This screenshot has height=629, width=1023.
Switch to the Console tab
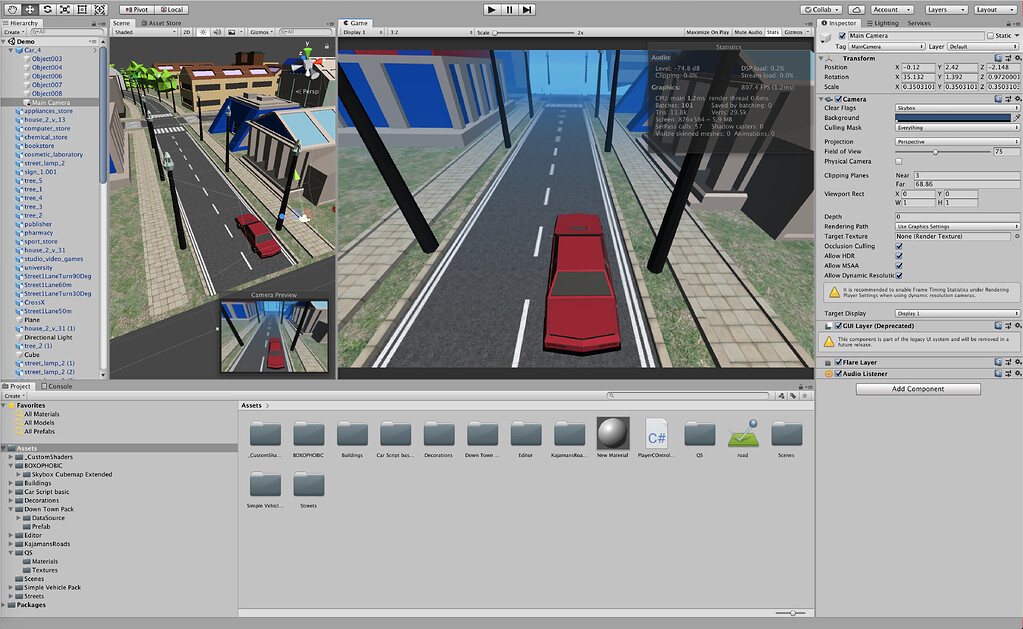coord(57,385)
